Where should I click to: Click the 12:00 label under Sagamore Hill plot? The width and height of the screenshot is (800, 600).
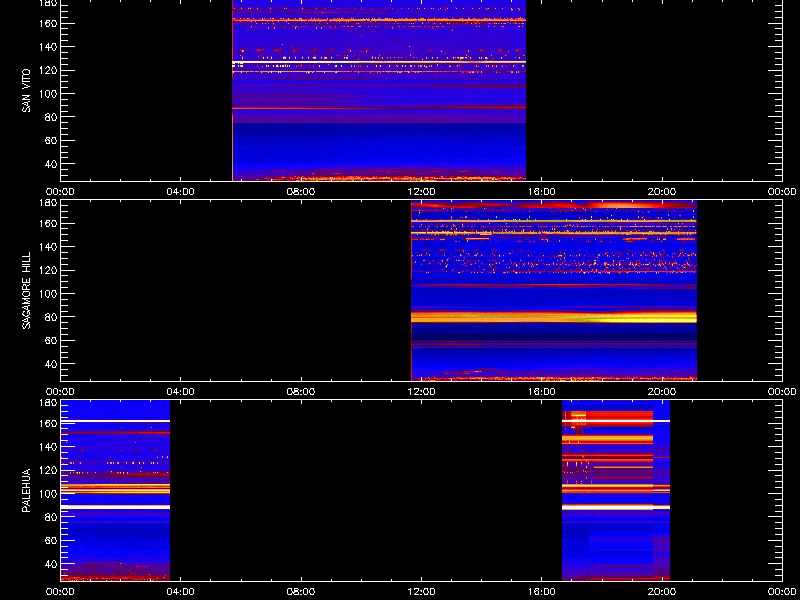pos(421,392)
